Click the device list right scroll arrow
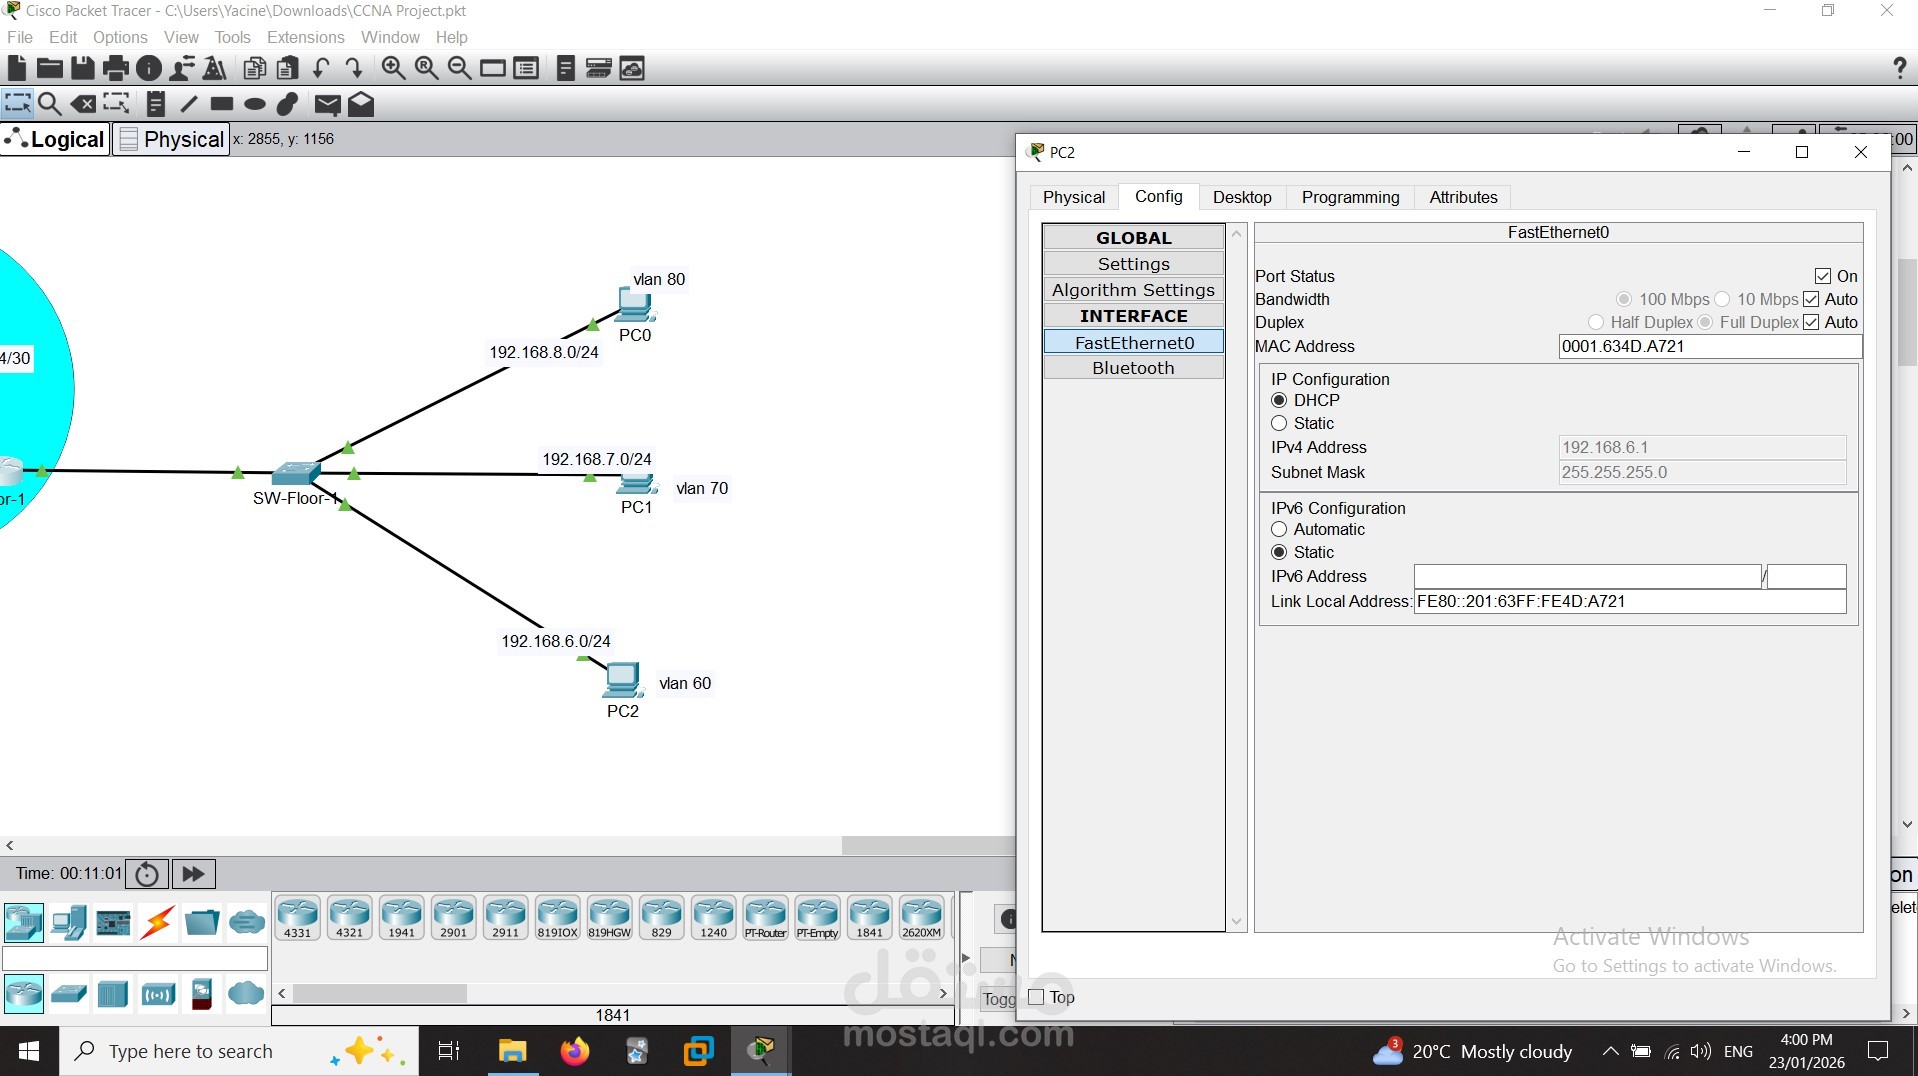This screenshot has height=1076, width=1918. 943,993
